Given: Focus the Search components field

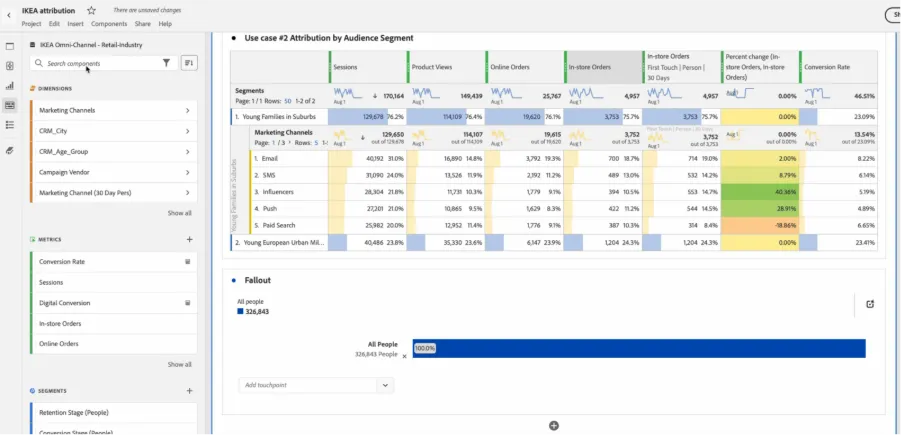Looking at the screenshot, I should pyautogui.click(x=103, y=63).
